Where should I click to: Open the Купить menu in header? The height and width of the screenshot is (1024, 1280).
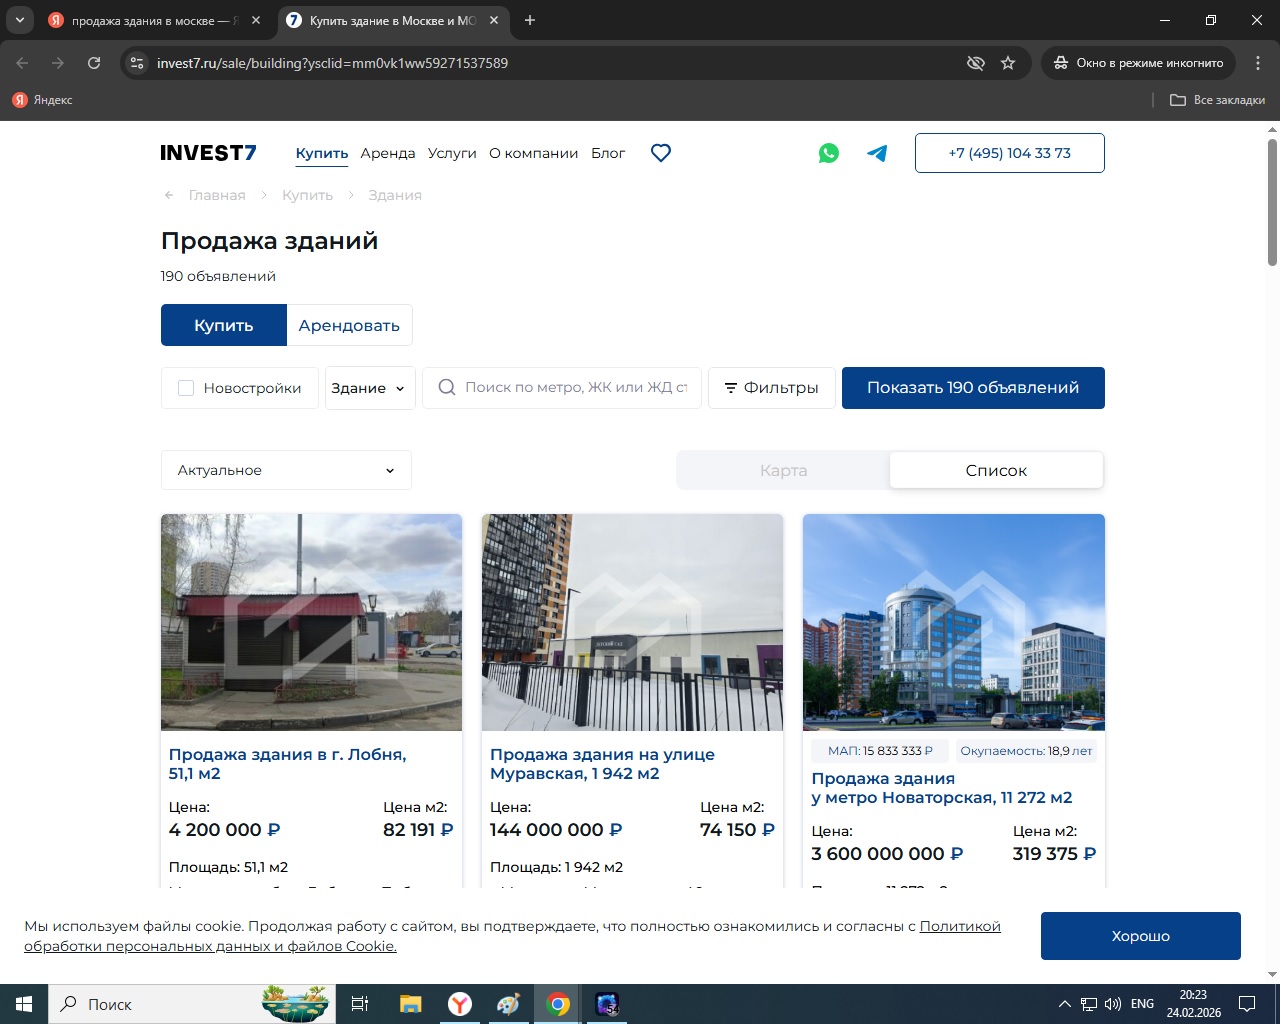tap(322, 153)
